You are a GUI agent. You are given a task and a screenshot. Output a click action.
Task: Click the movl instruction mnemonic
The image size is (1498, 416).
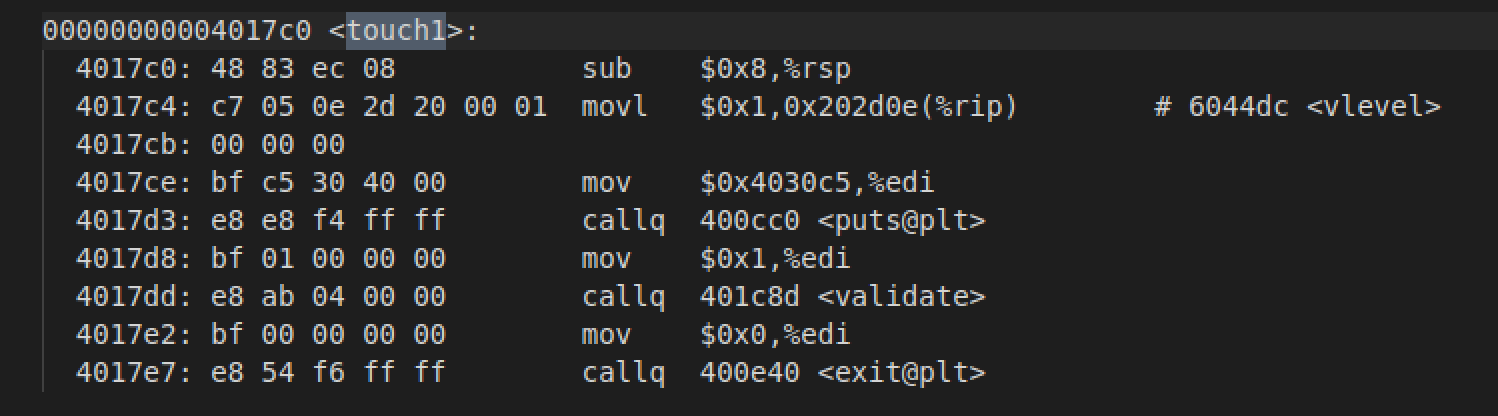[x=610, y=107]
